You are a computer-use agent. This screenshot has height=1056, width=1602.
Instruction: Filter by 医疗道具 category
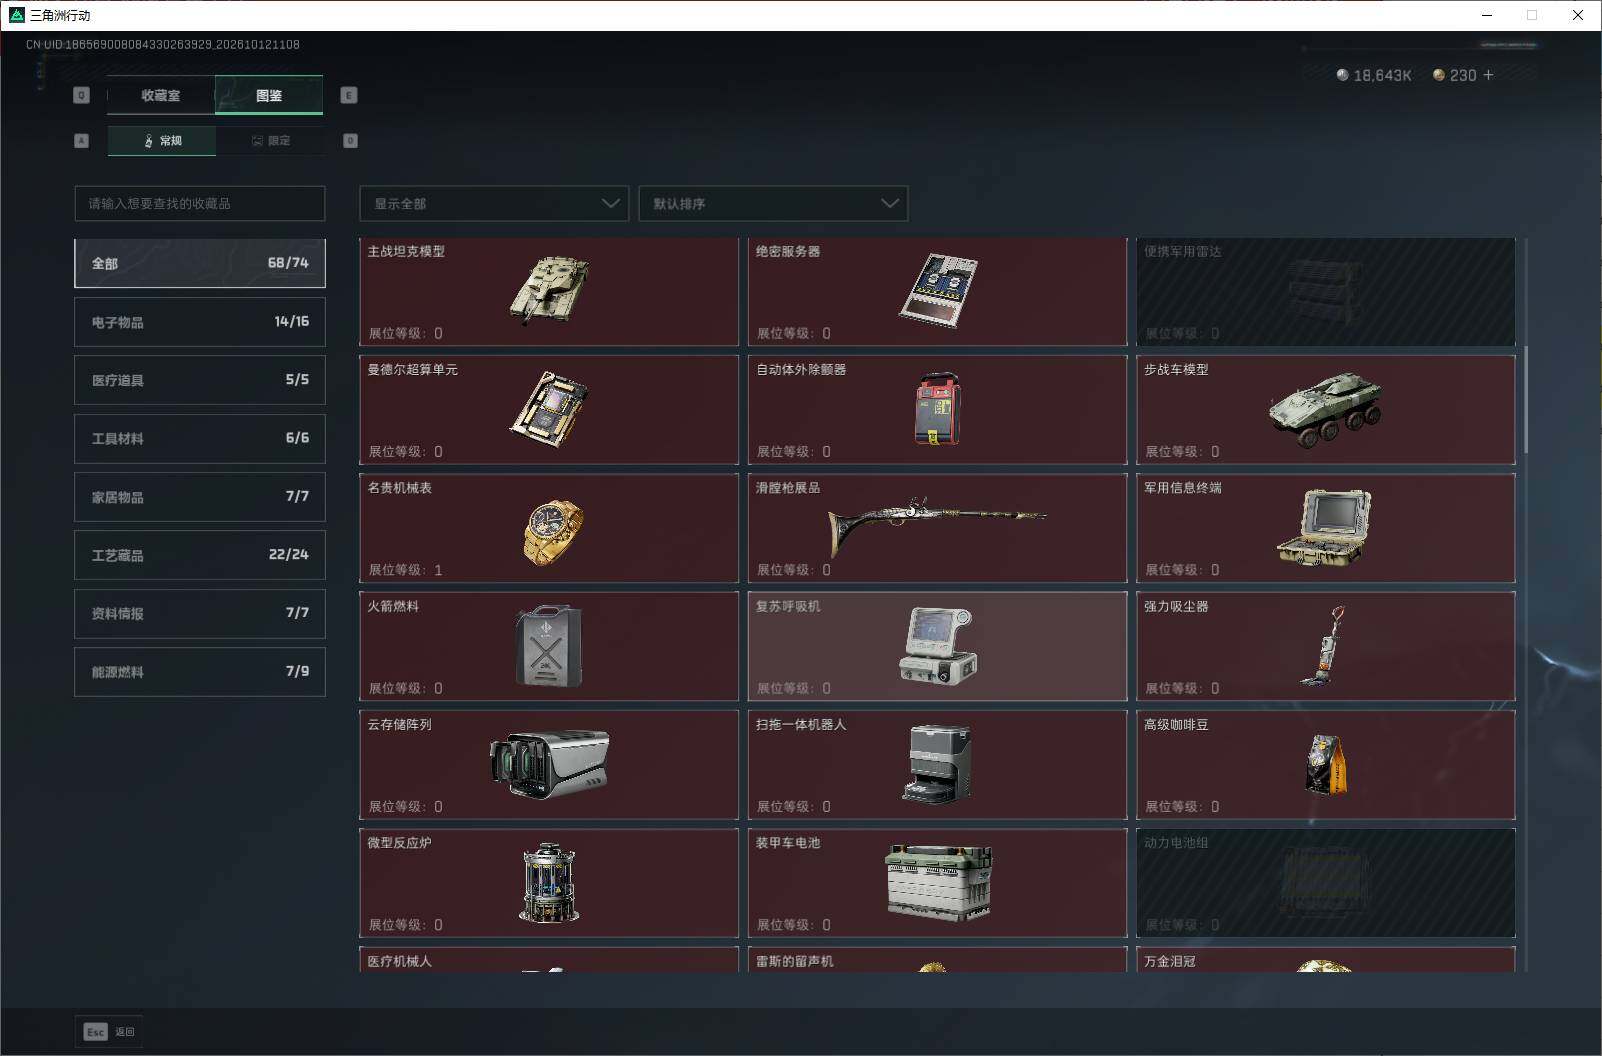pyautogui.click(x=200, y=380)
